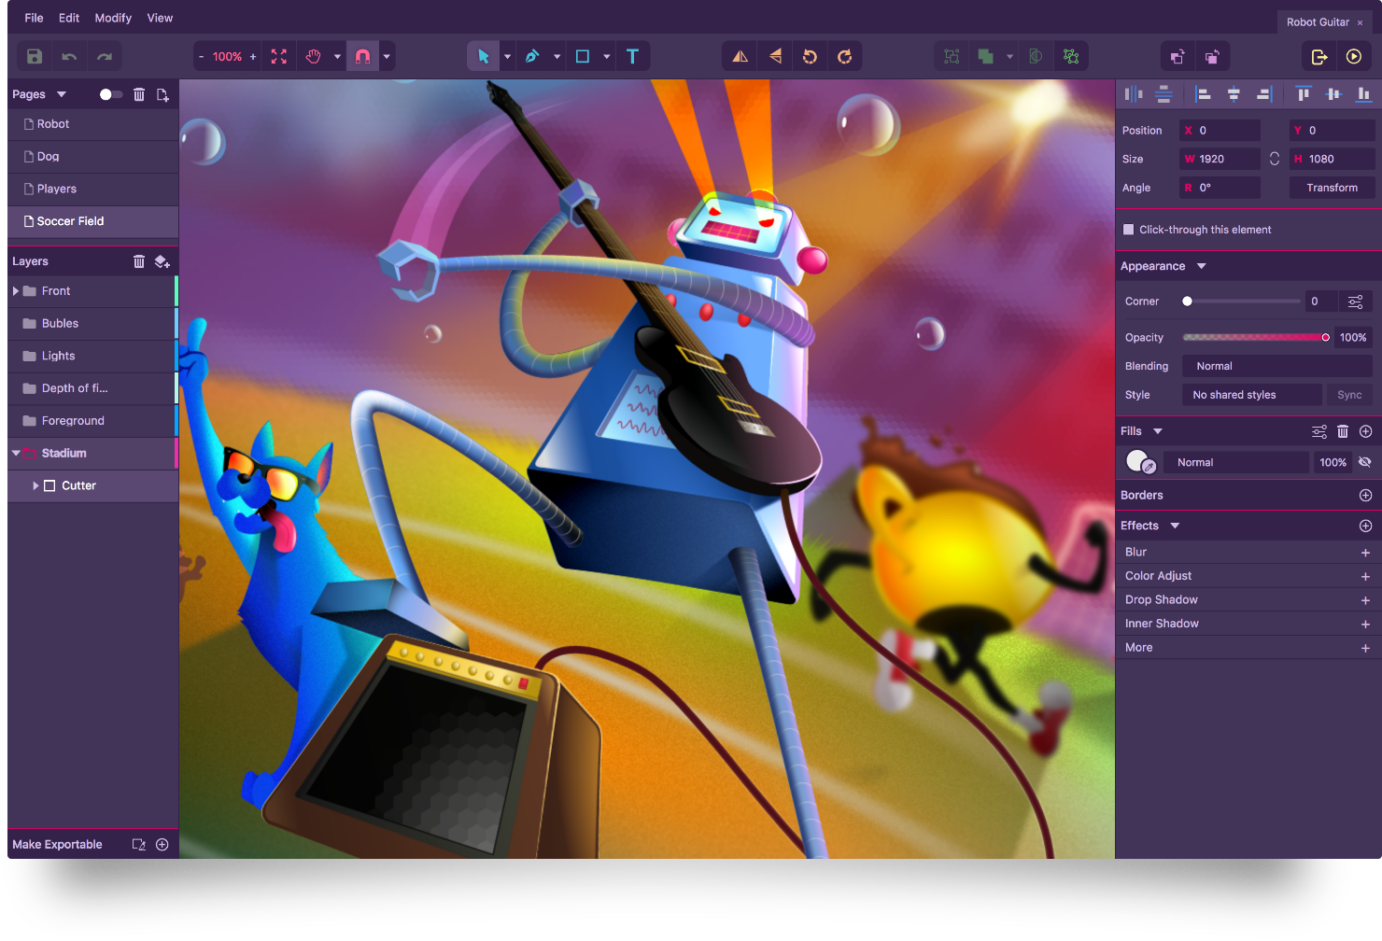Flip the selection horizontally
The height and width of the screenshot is (941, 1382).
(739, 56)
